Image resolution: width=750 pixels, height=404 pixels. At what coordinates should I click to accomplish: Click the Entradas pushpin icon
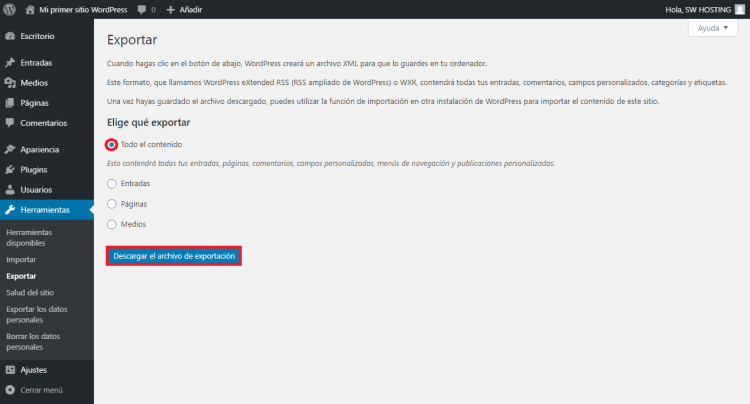(x=10, y=63)
